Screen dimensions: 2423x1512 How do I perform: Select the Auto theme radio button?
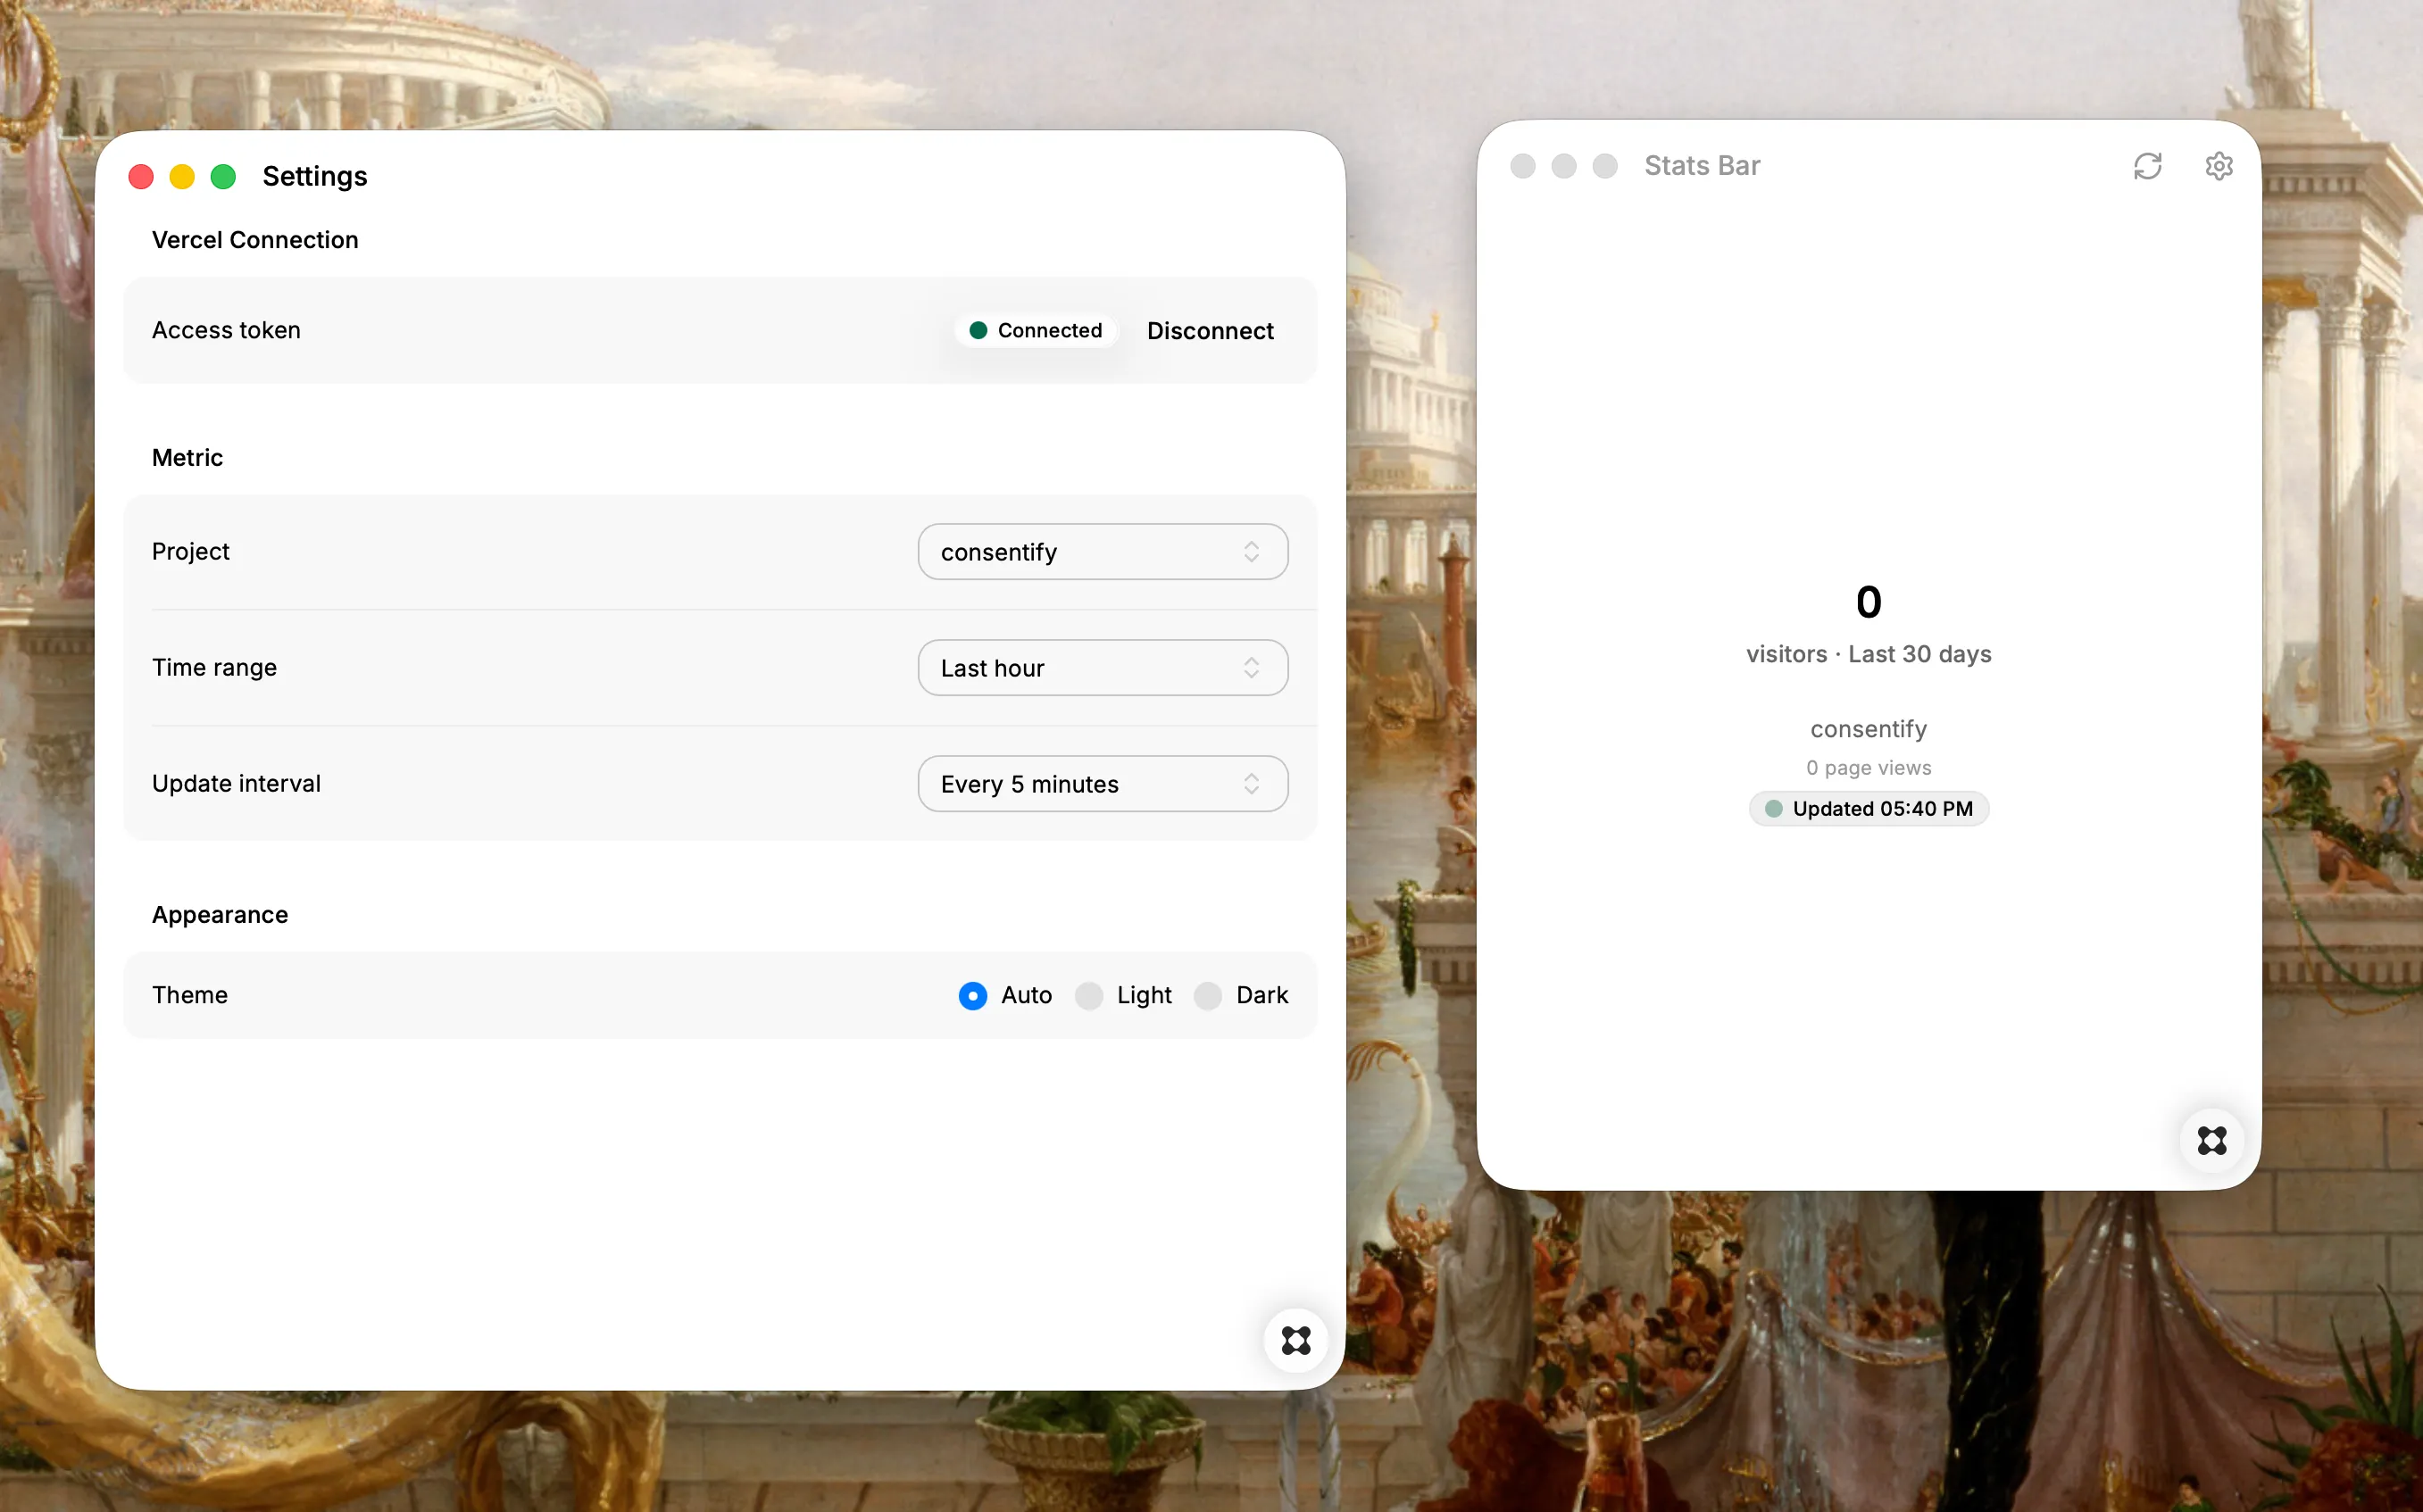[x=972, y=996]
